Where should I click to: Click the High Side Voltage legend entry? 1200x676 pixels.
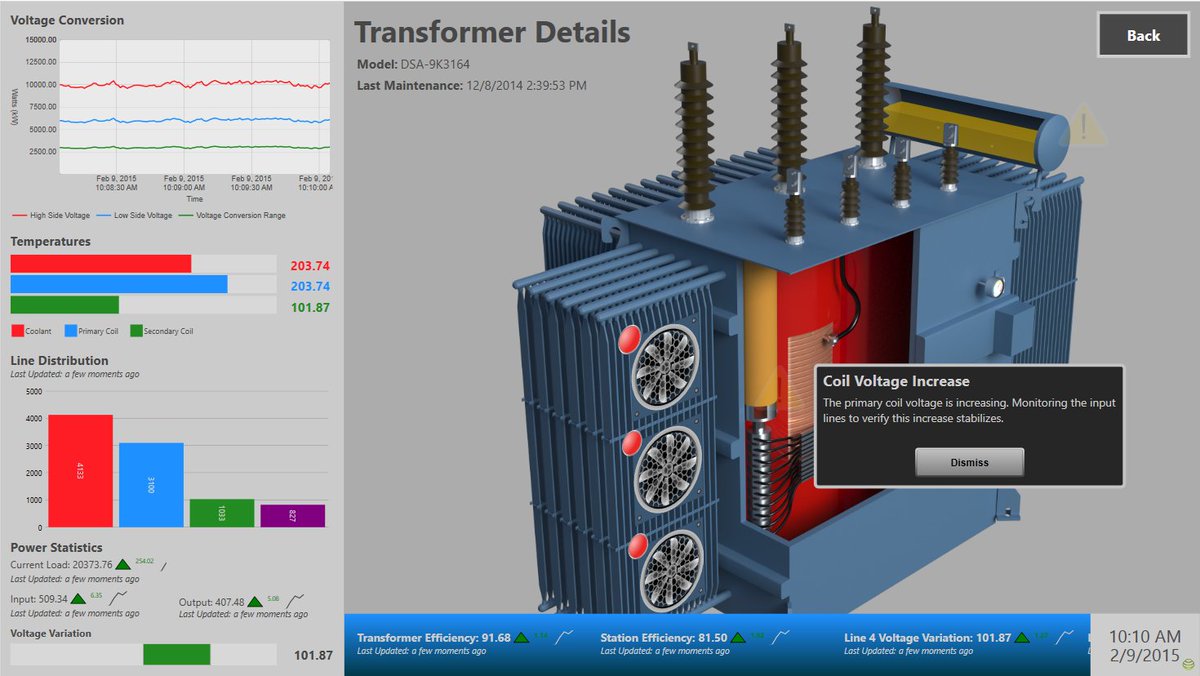point(50,215)
